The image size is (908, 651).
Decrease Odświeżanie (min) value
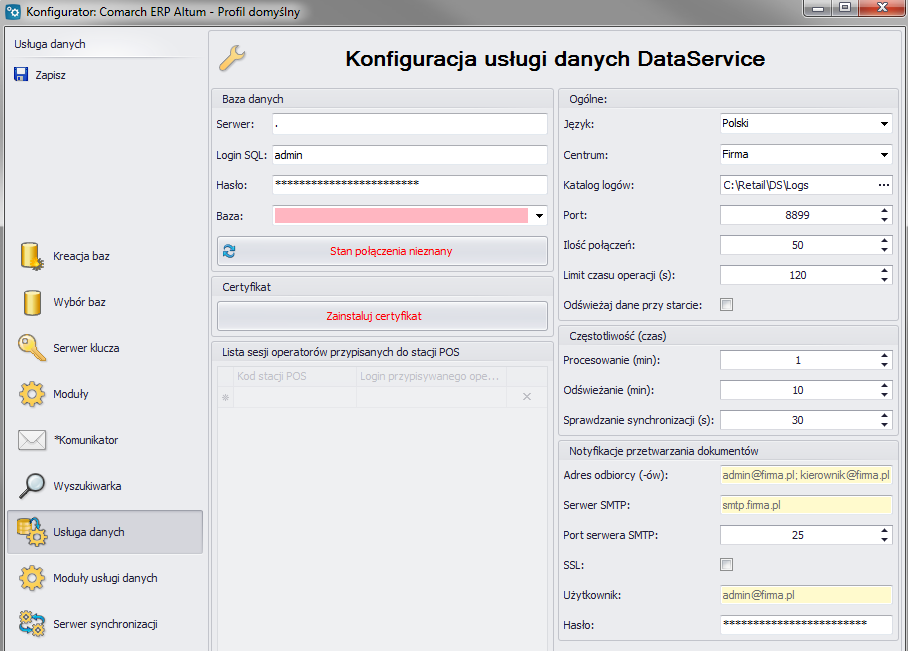[x=884, y=394]
